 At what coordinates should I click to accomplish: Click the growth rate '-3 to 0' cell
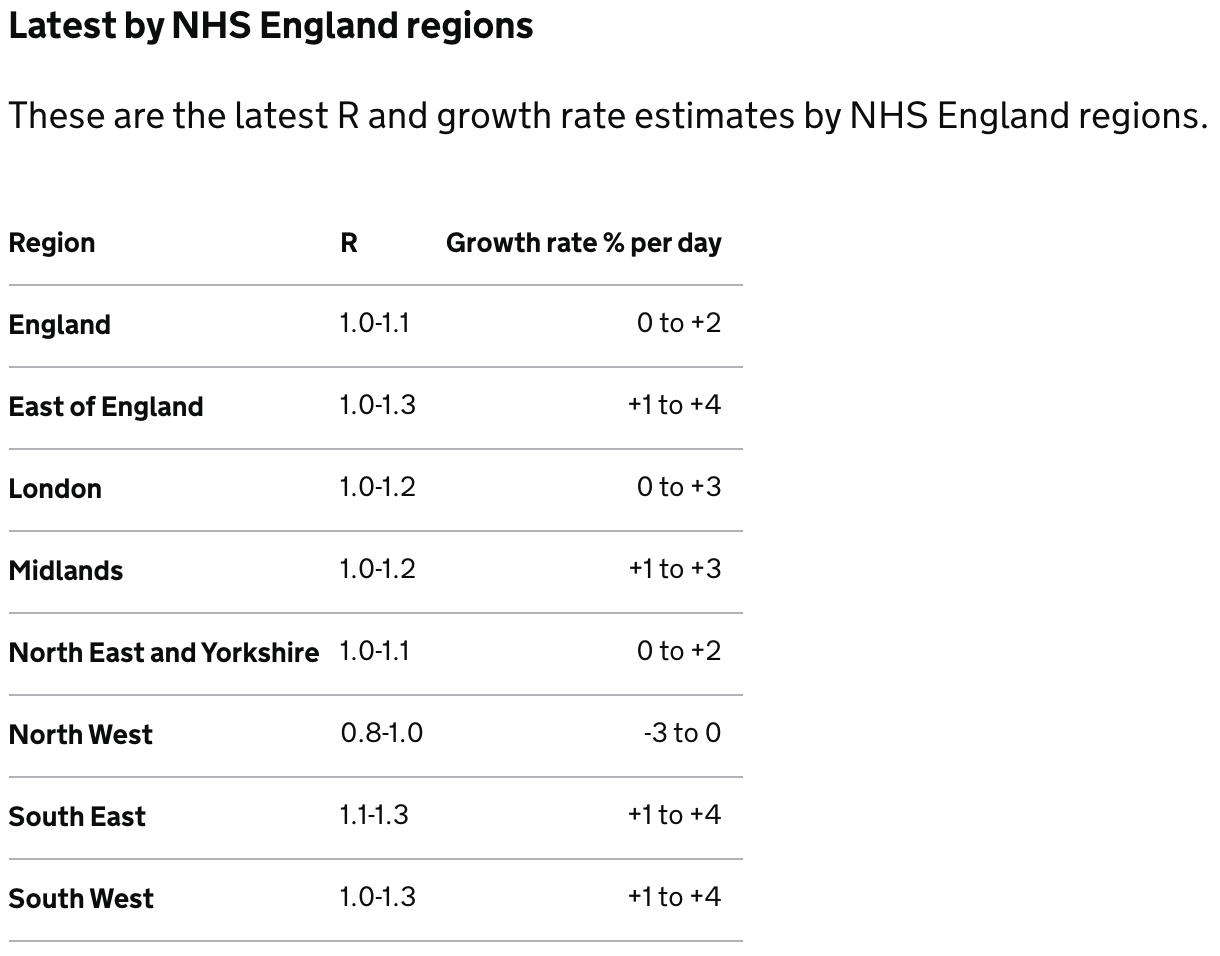(x=682, y=733)
